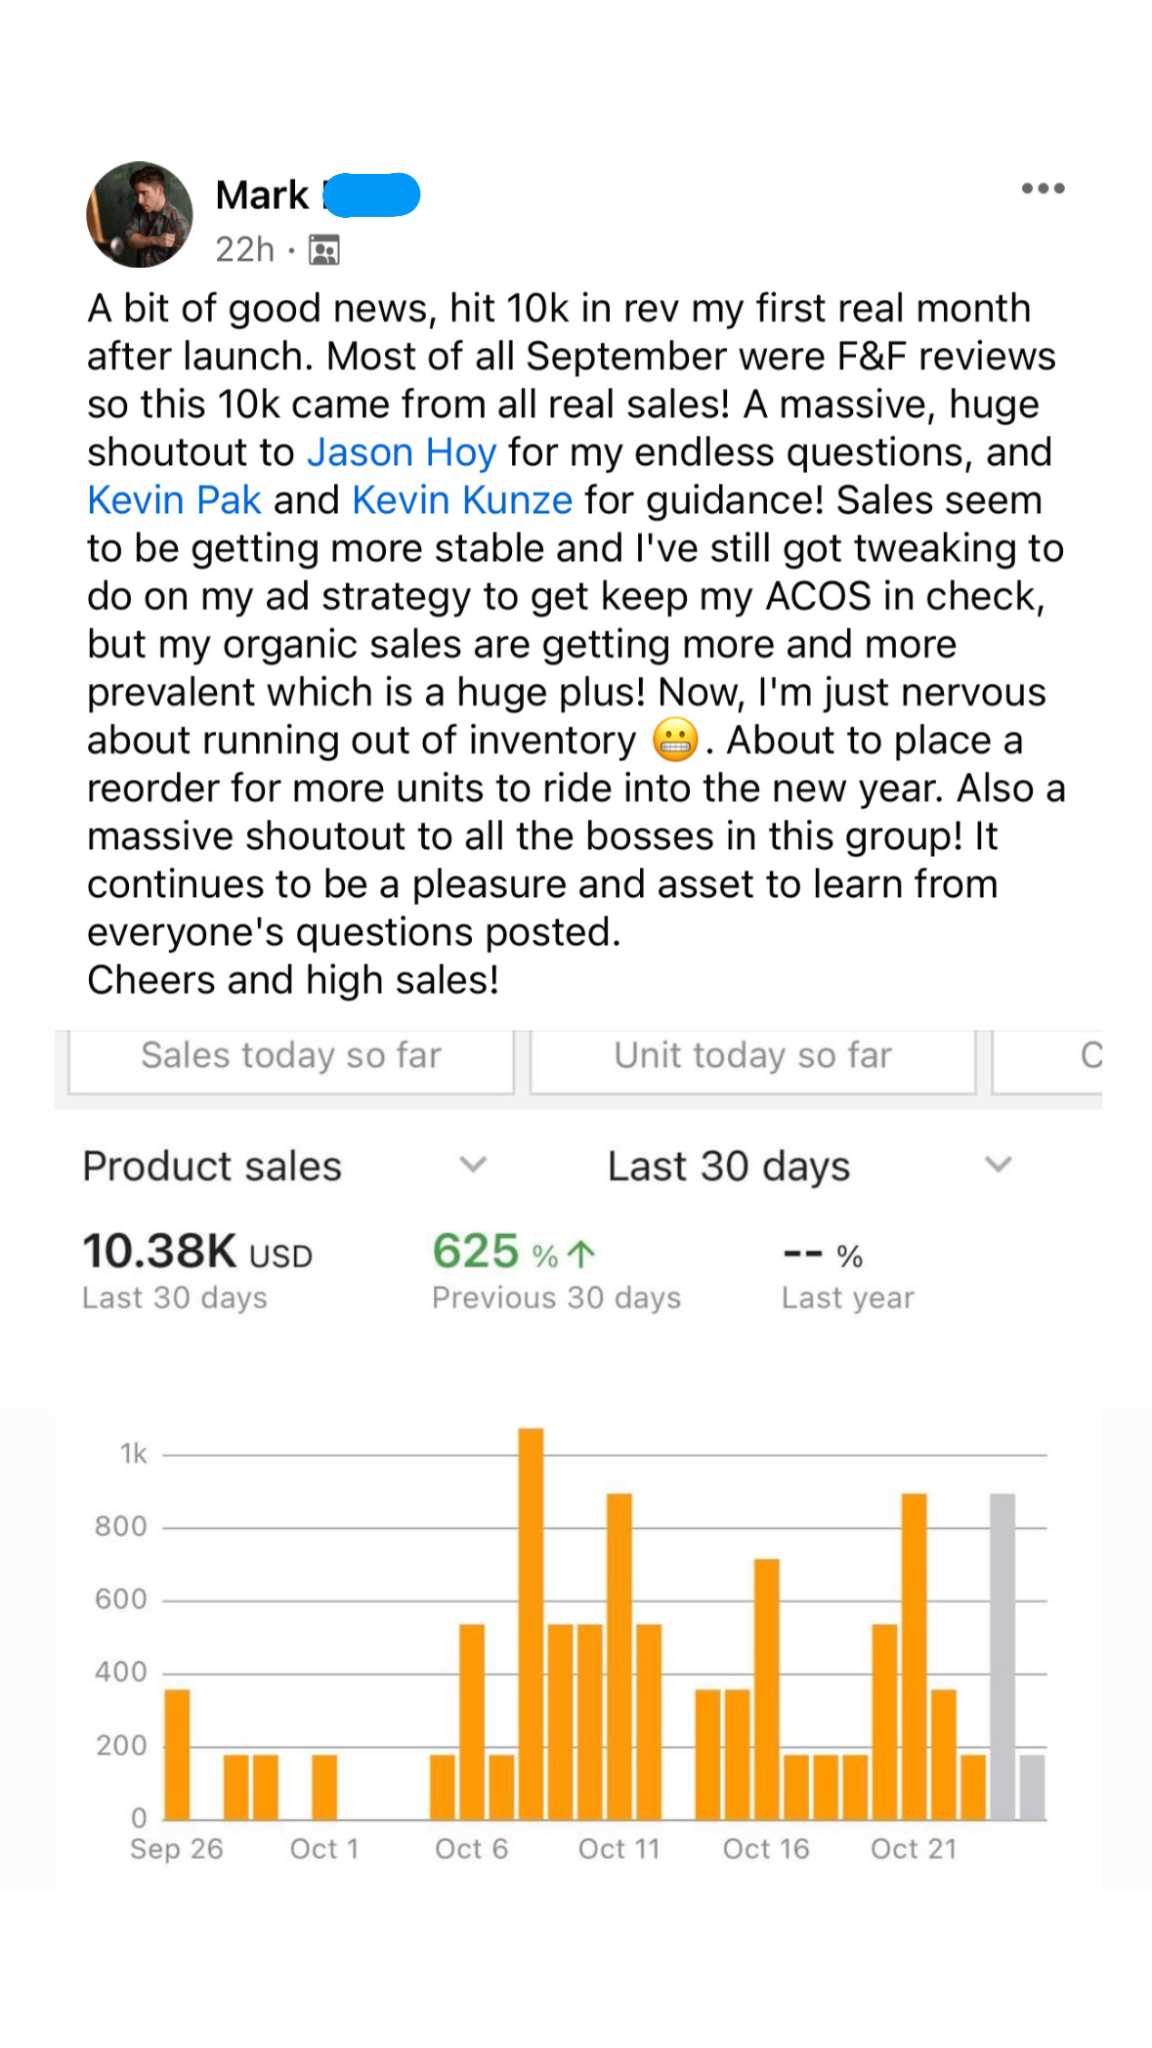Image resolution: width=1152 pixels, height=2048 pixels.
Task: Open the three-dot post options menu
Action: (1042, 188)
